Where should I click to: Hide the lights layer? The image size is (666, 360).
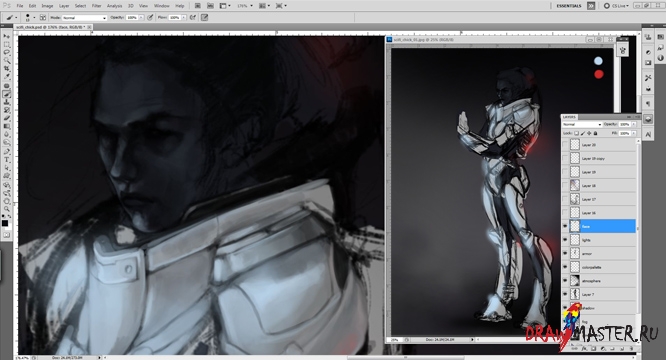[565, 240]
